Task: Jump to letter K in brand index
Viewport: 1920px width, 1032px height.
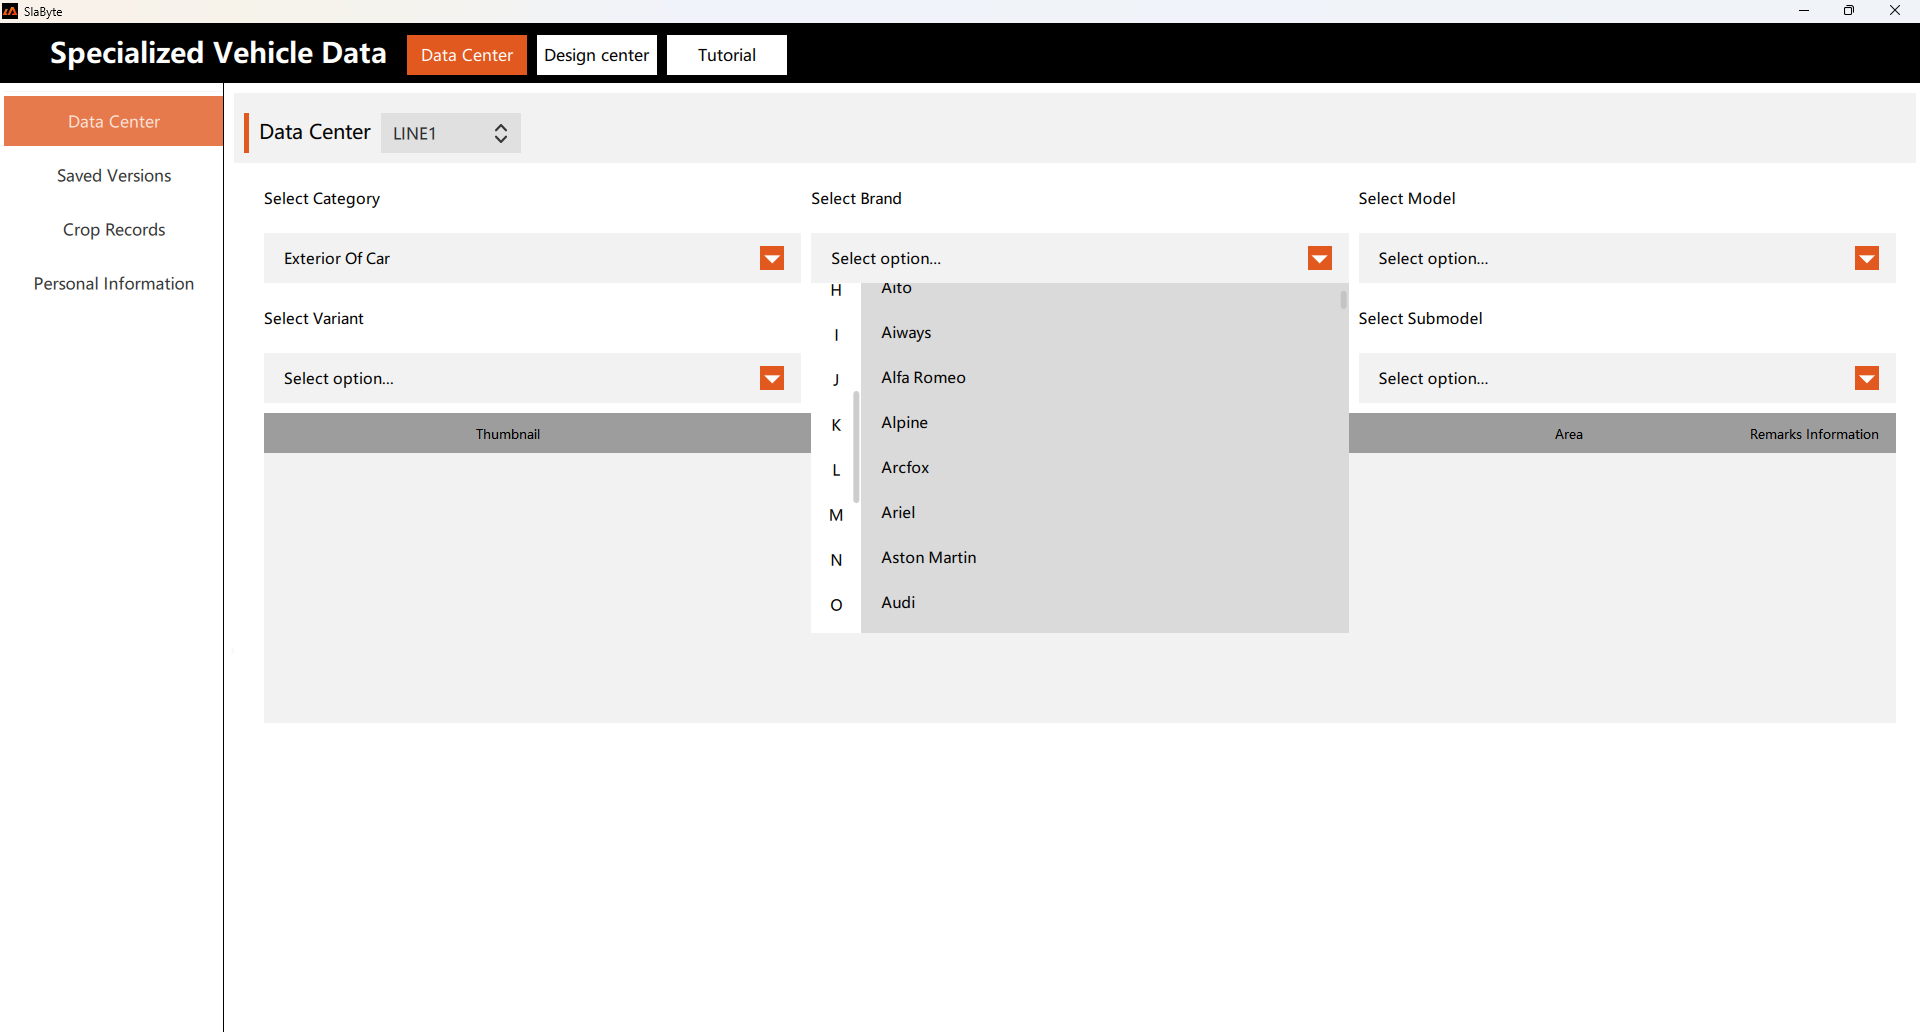Action: point(836,425)
